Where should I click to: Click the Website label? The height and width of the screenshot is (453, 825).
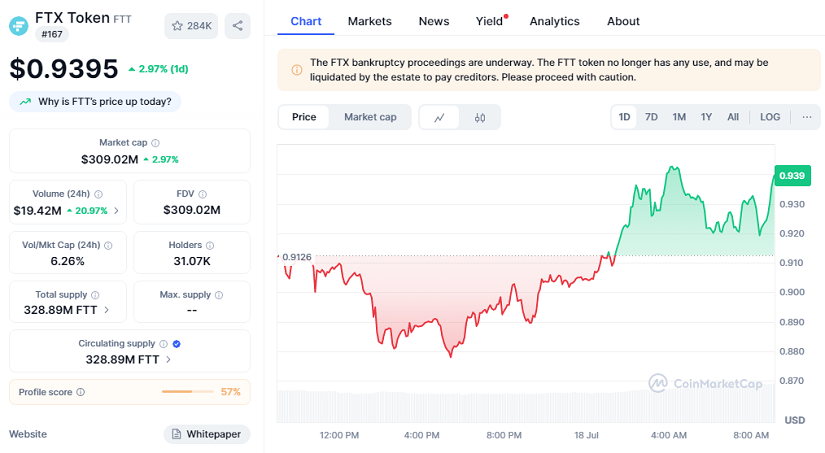[x=28, y=434]
